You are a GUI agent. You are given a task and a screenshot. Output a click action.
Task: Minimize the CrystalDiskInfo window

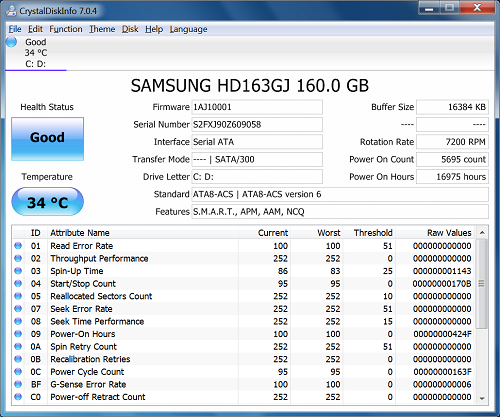(429, 8)
